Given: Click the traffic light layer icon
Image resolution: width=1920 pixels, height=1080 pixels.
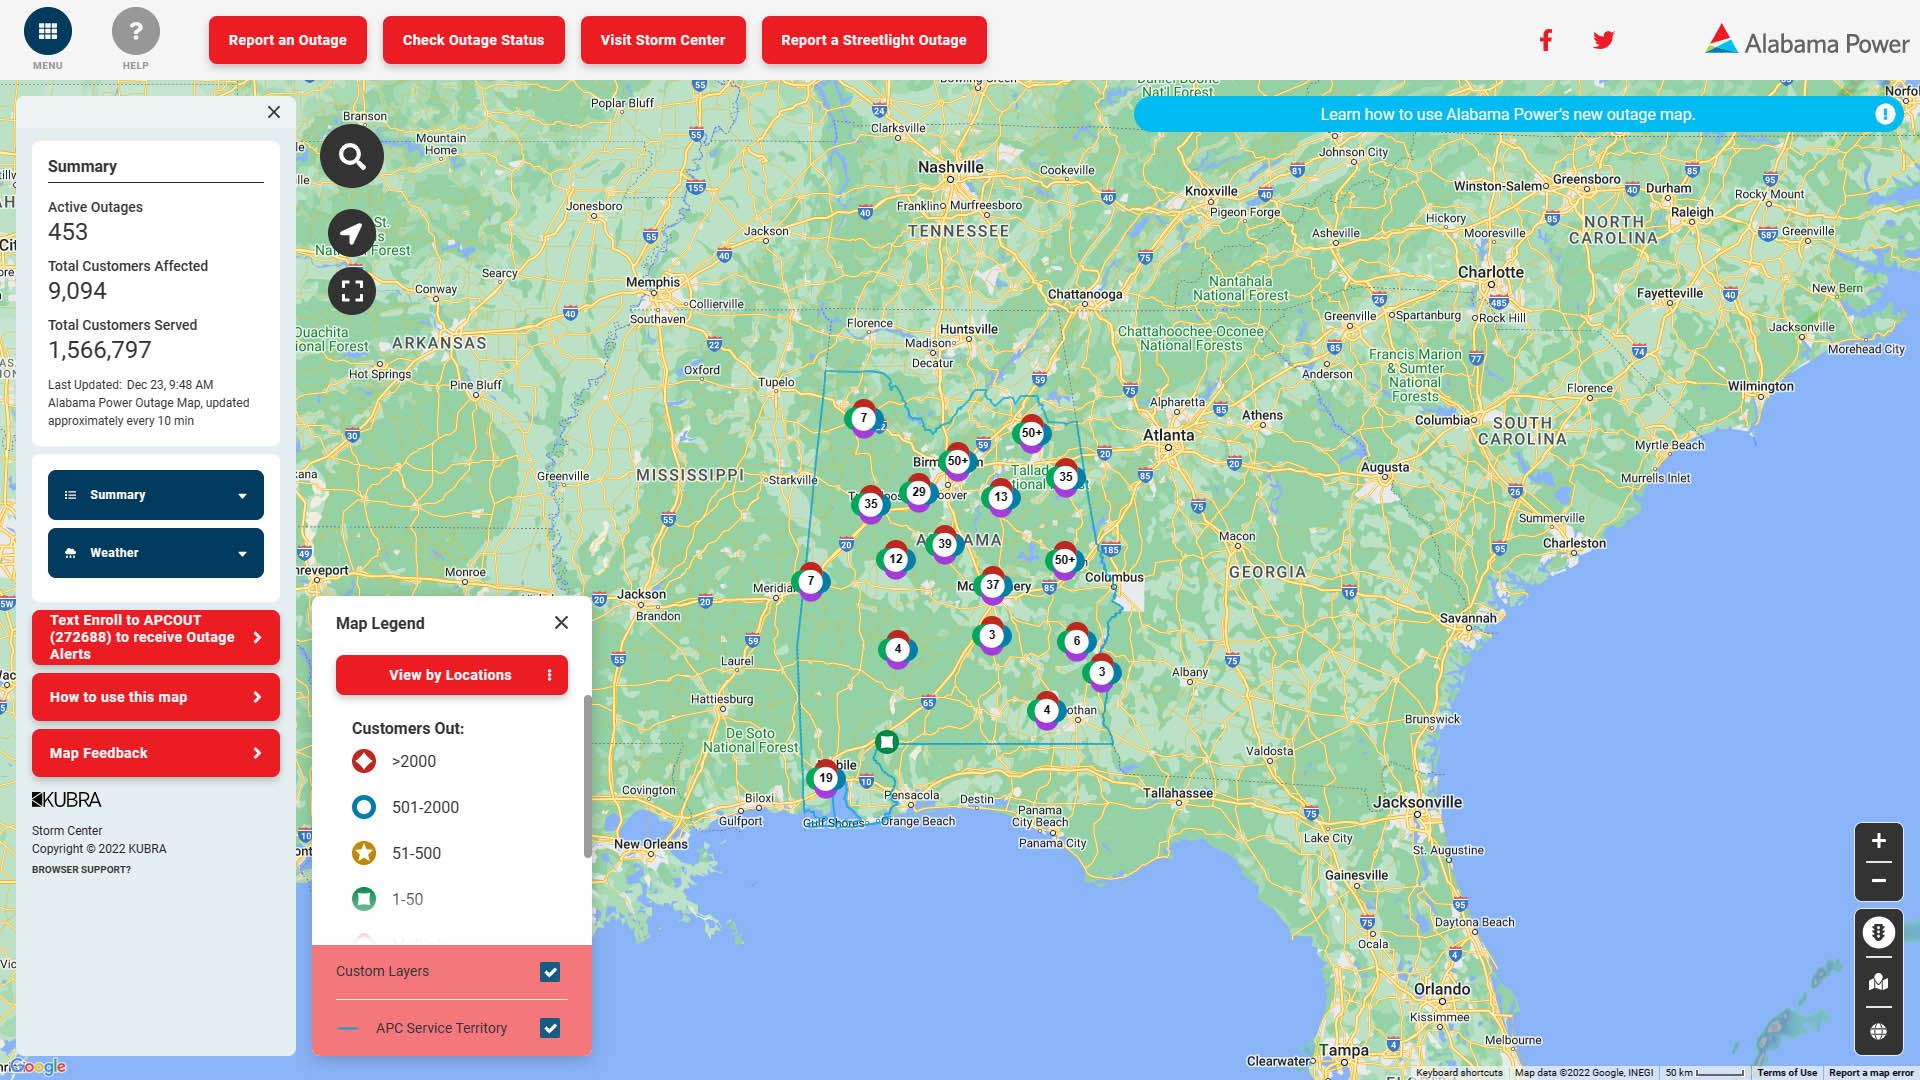Looking at the screenshot, I should [1878, 932].
